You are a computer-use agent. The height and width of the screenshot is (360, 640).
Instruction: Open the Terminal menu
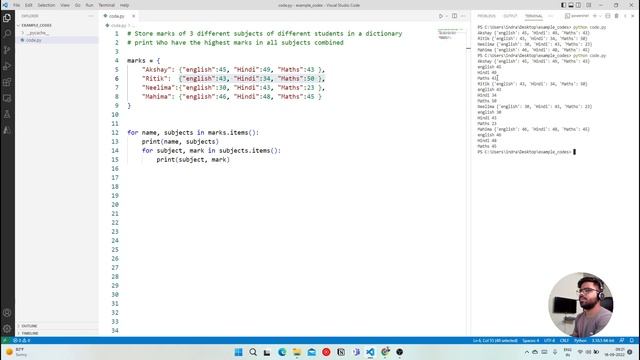tap(107, 5)
